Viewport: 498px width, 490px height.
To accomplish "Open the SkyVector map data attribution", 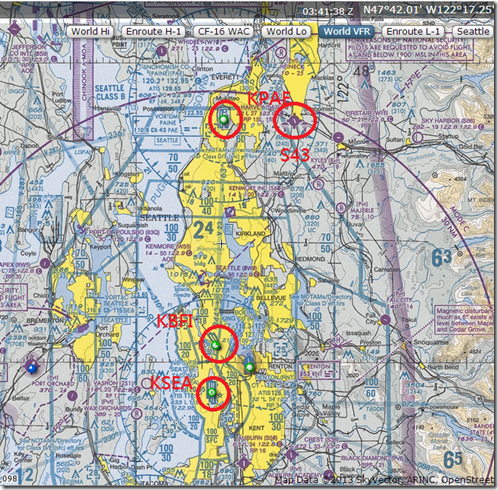I will (384, 480).
